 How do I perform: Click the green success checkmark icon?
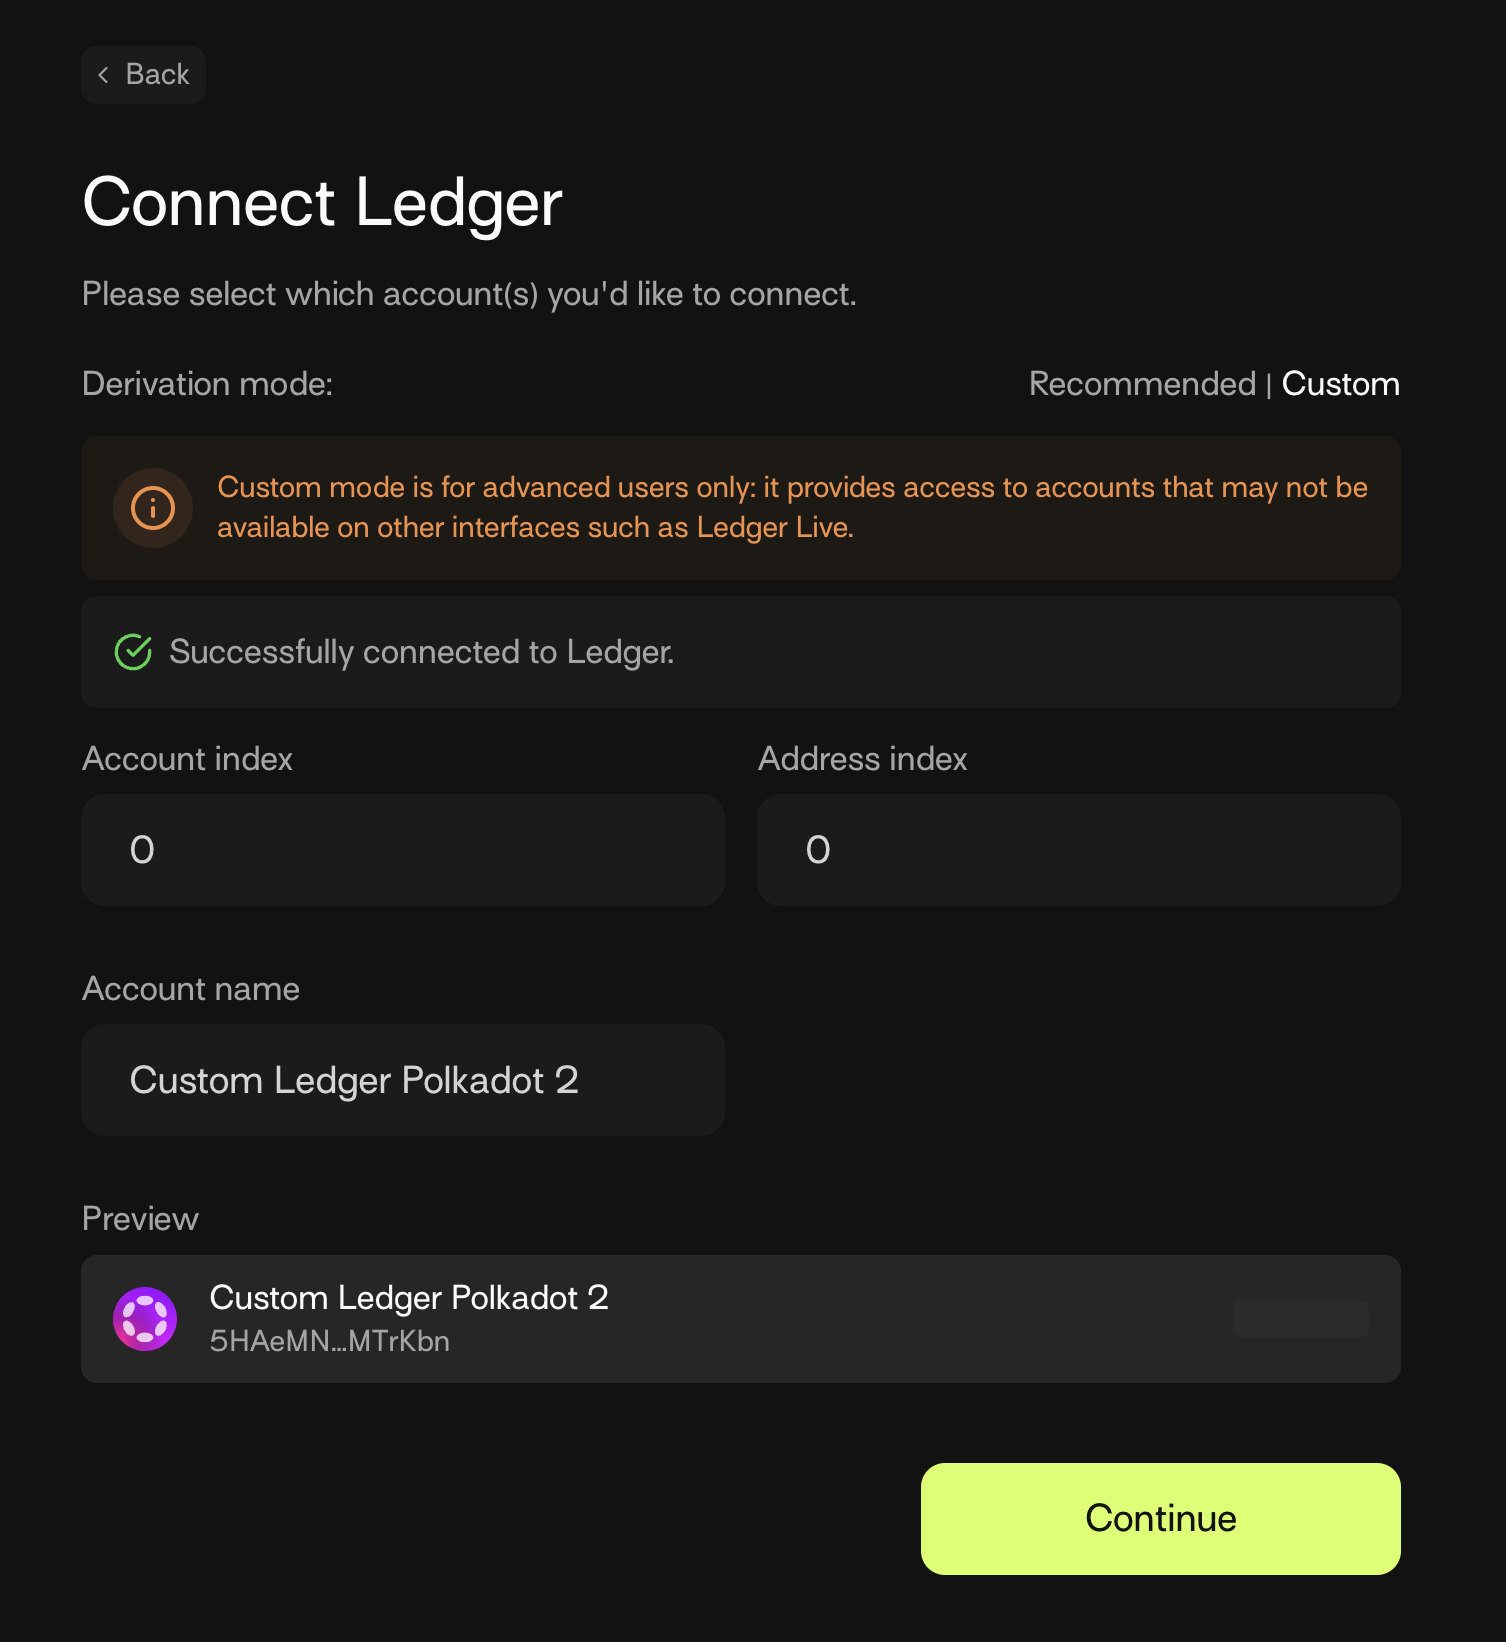(133, 652)
